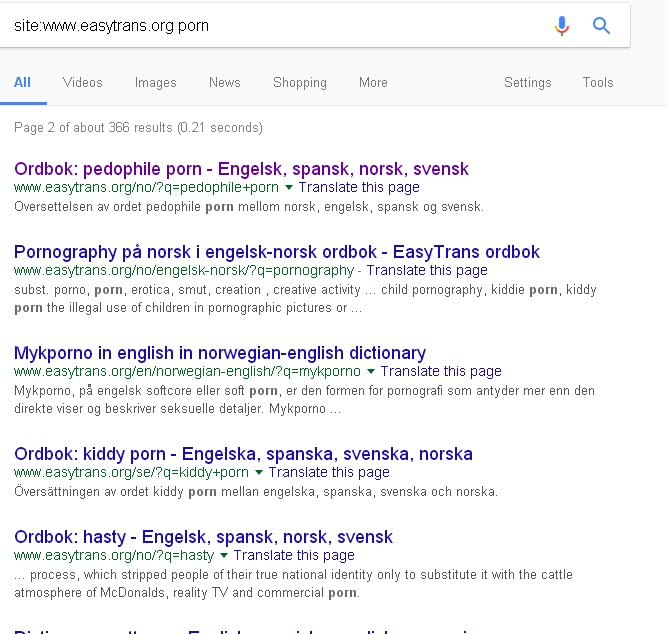Click Translate this page beside the norwegian-english URL

pyautogui.click(x=441, y=372)
